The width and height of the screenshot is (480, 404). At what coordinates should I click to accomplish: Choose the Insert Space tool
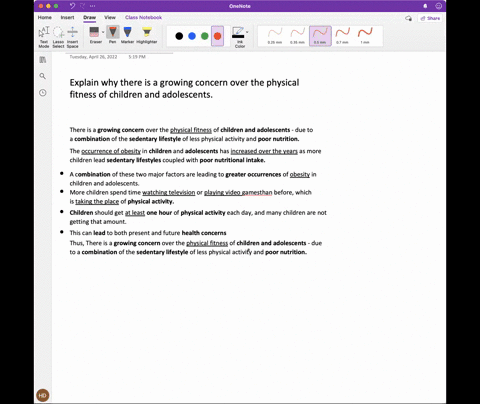[x=72, y=37]
